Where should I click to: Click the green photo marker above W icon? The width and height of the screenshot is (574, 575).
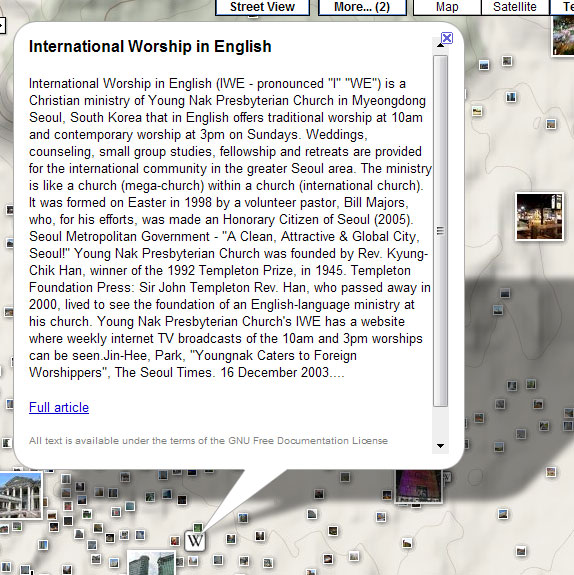point(198,528)
